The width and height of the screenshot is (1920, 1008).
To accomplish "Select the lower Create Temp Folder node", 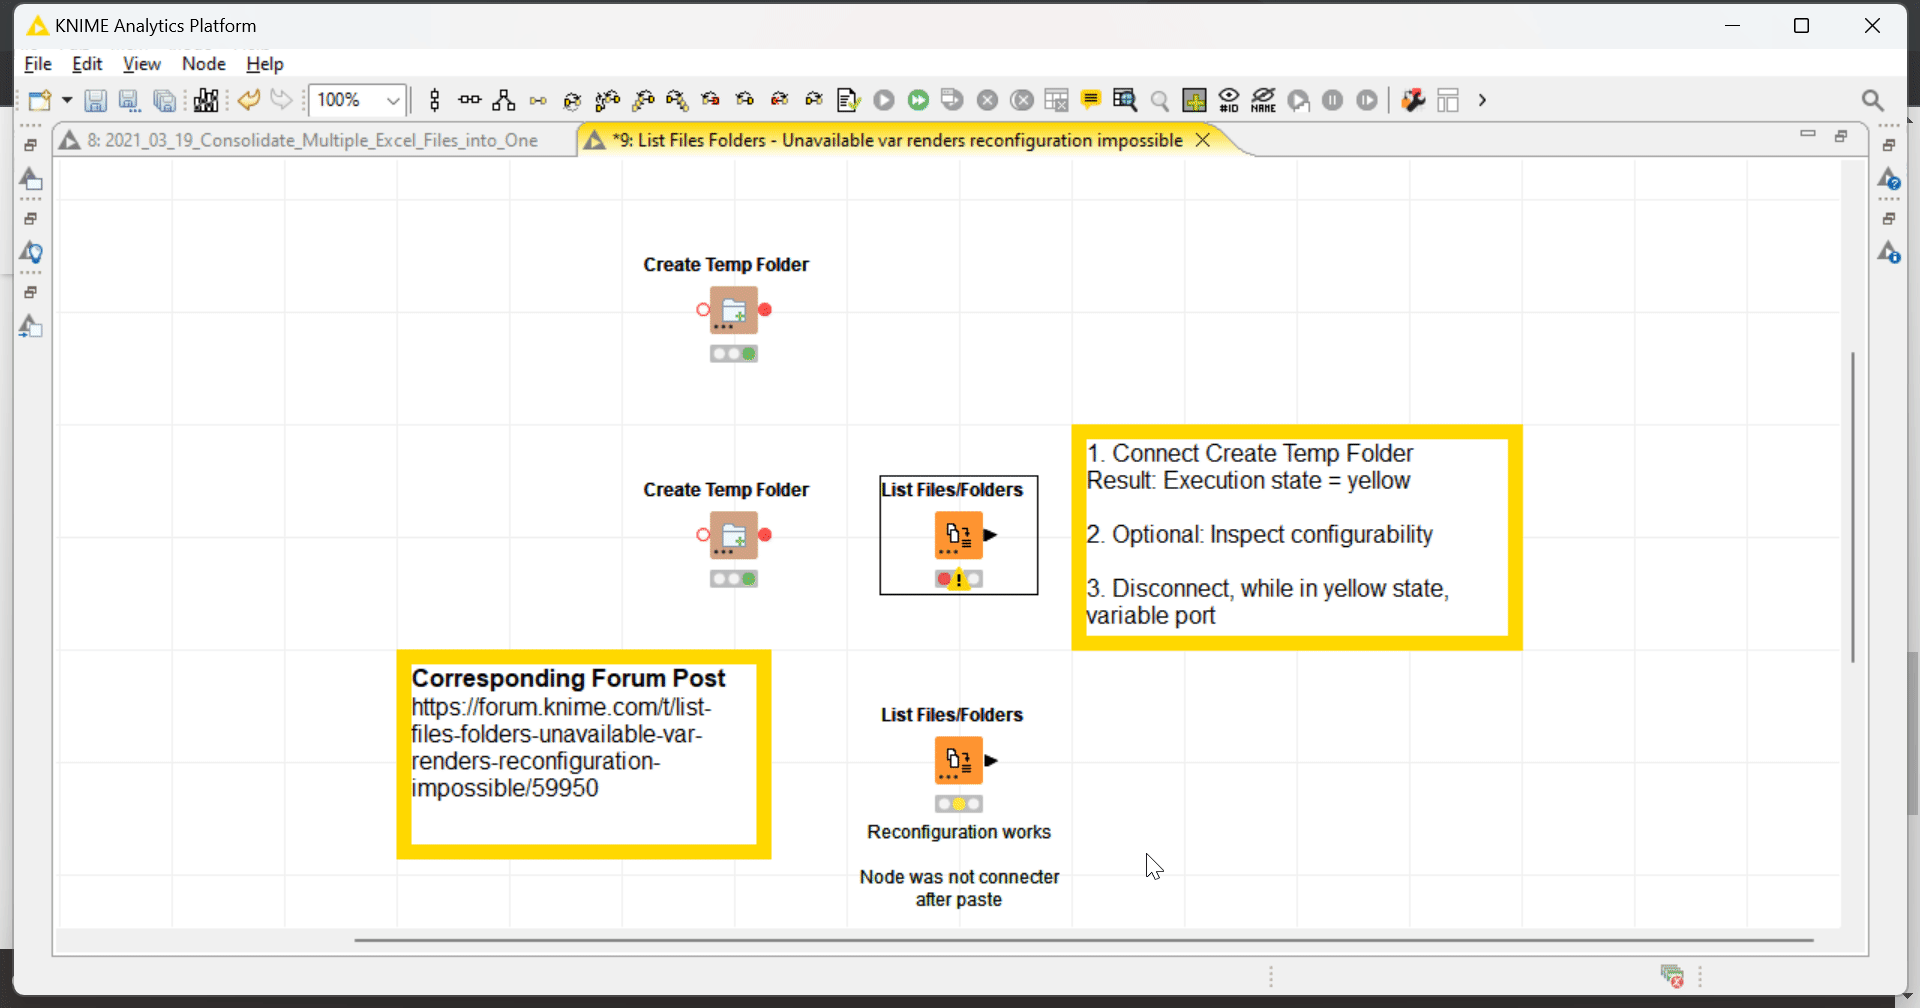I will pyautogui.click(x=734, y=535).
